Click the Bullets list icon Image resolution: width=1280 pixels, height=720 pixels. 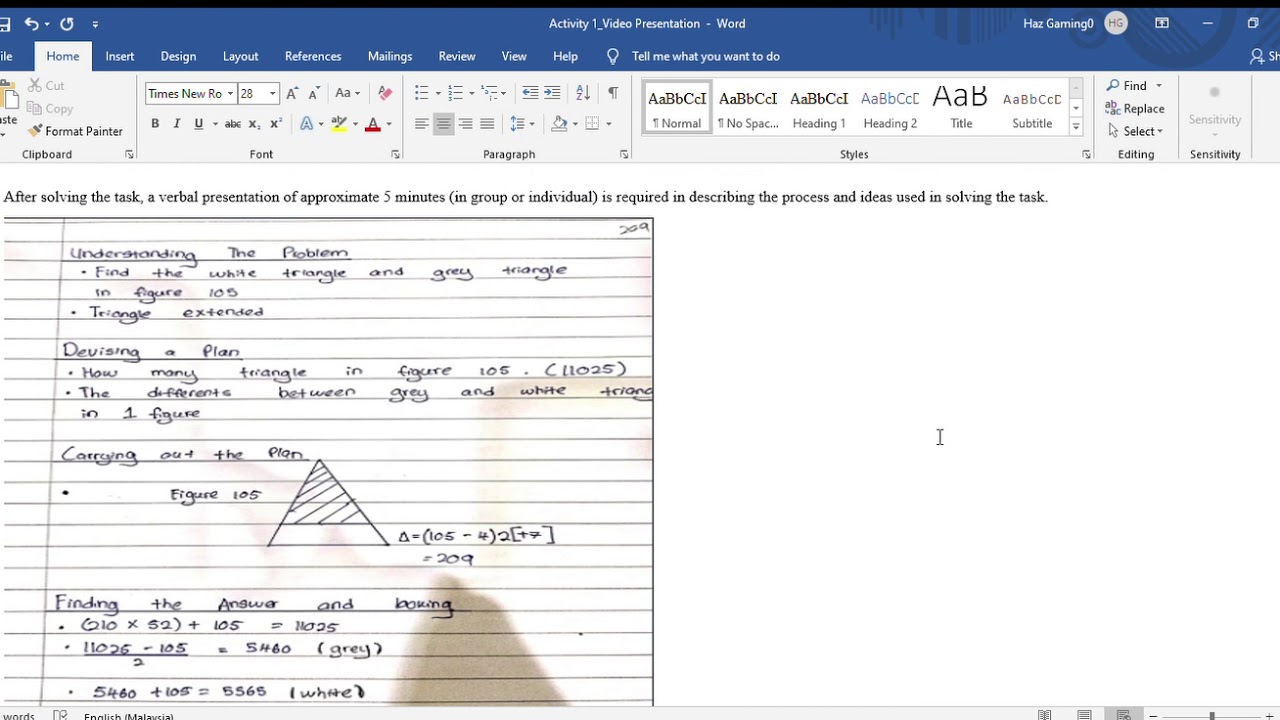[x=421, y=93]
